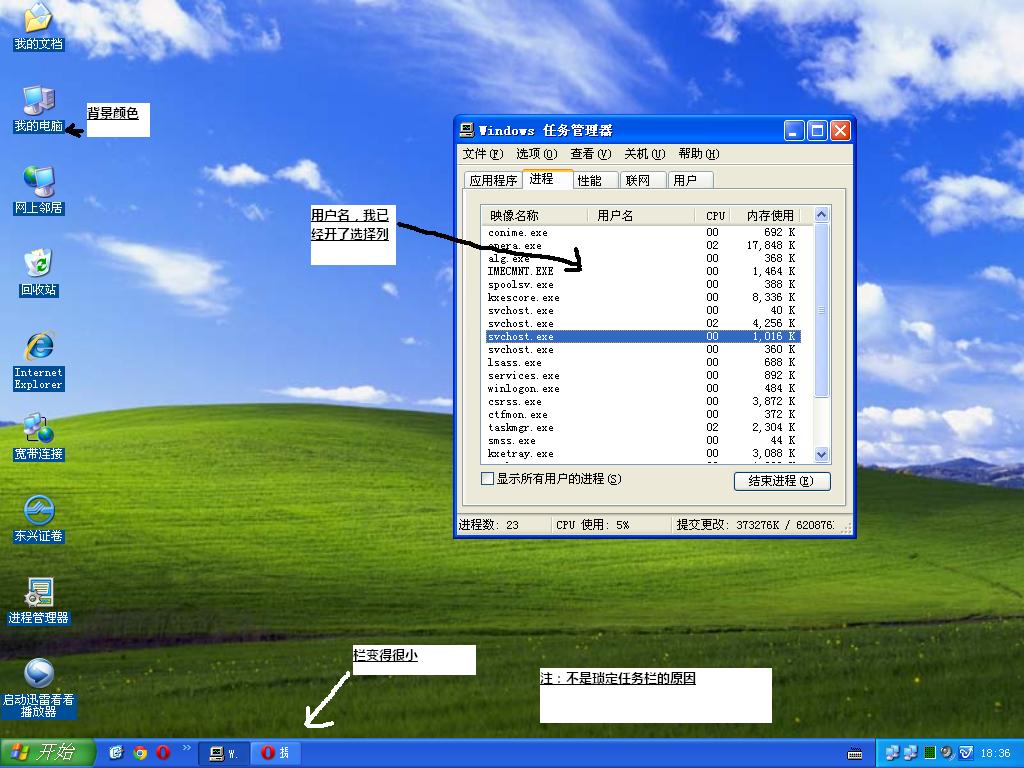The image size is (1024, 768).
Task: Select the taskmgr.exe process row
Action: click(x=643, y=428)
